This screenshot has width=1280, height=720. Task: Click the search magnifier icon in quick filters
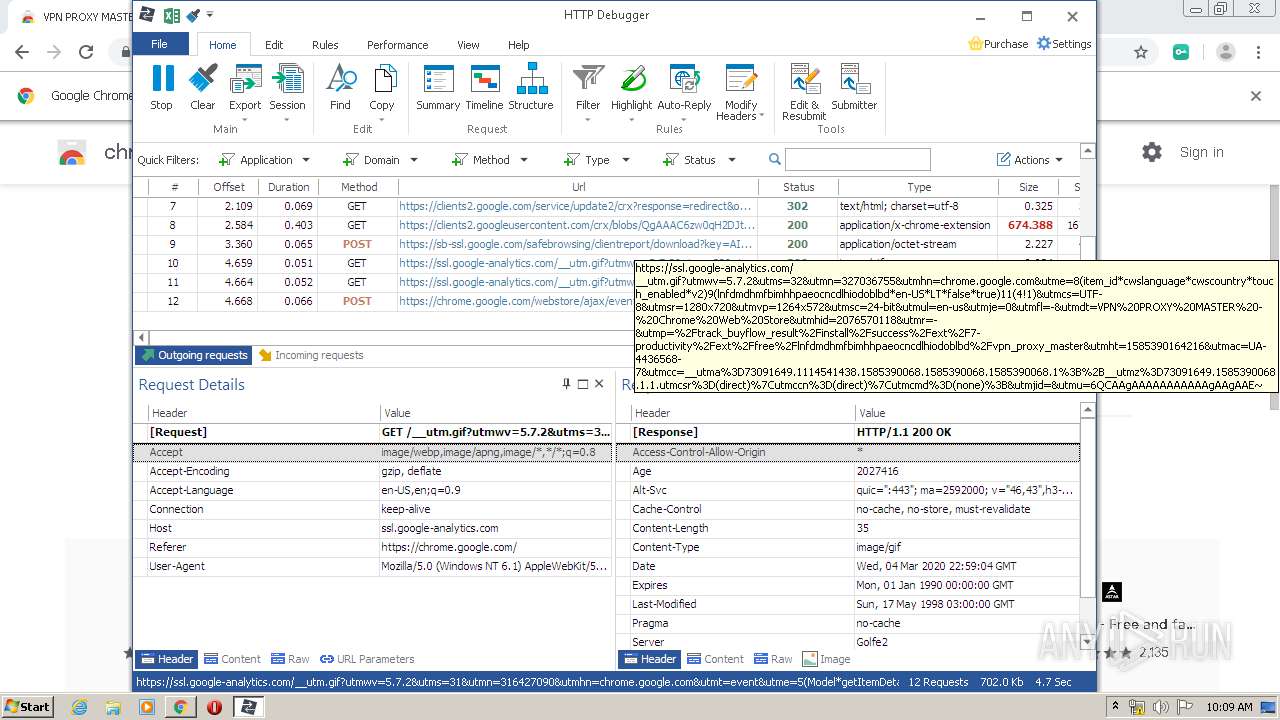[774, 159]
